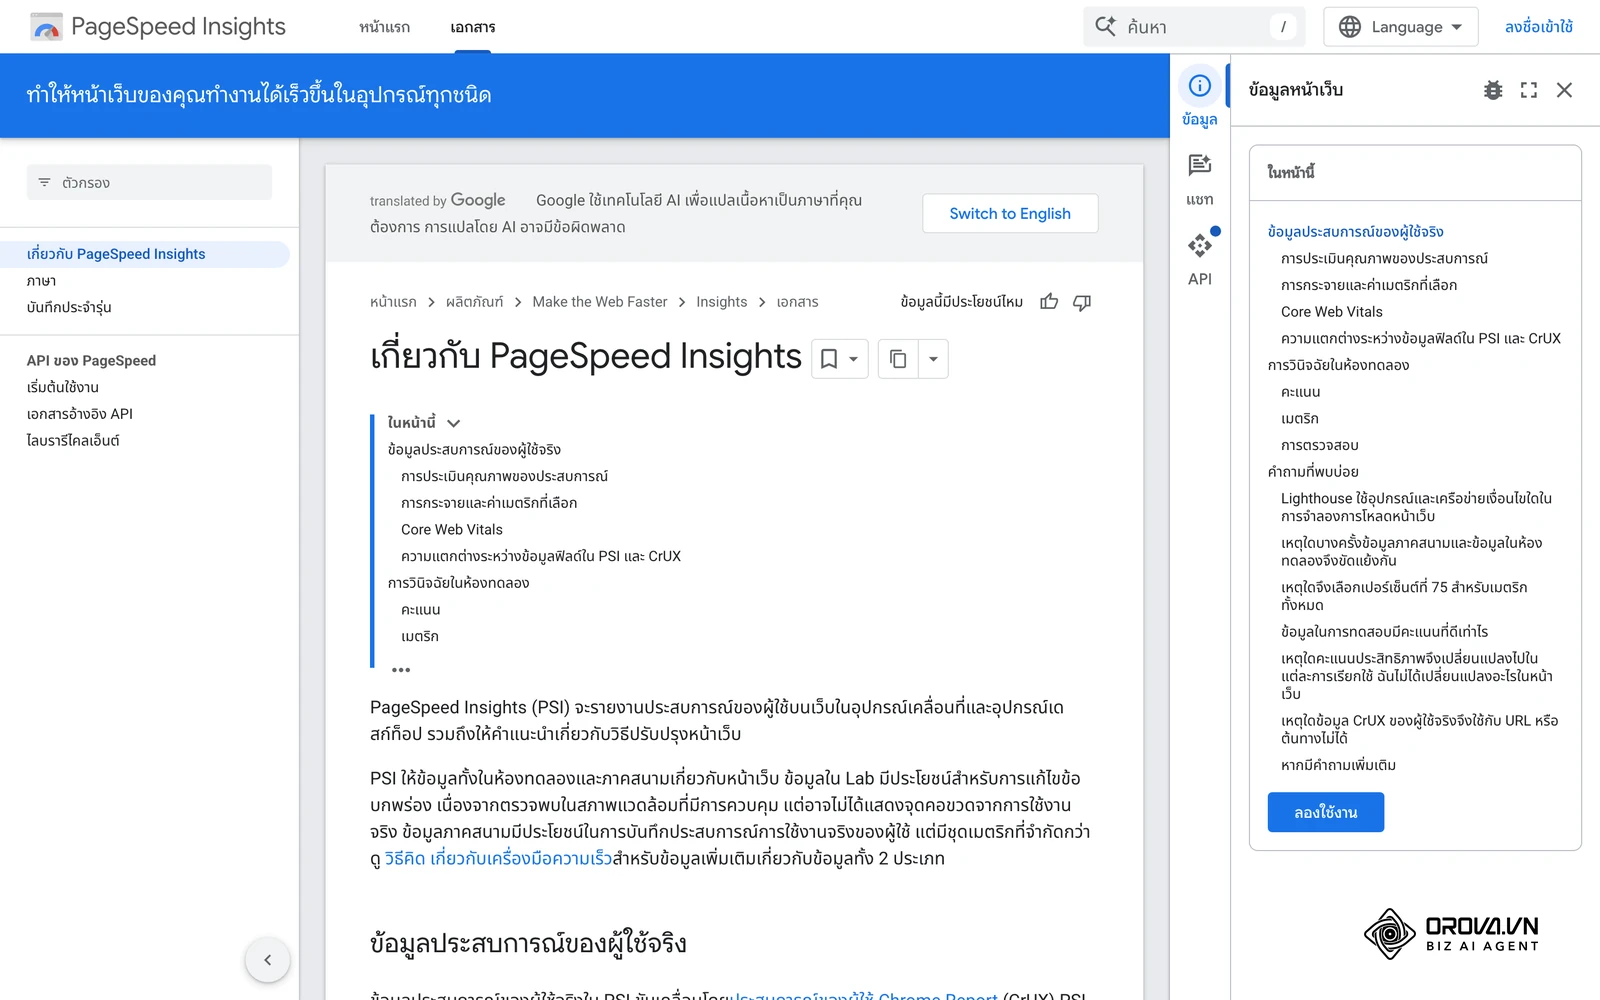Open บันทึกประจำรุ่น in left sidebar

pos(69,307)
